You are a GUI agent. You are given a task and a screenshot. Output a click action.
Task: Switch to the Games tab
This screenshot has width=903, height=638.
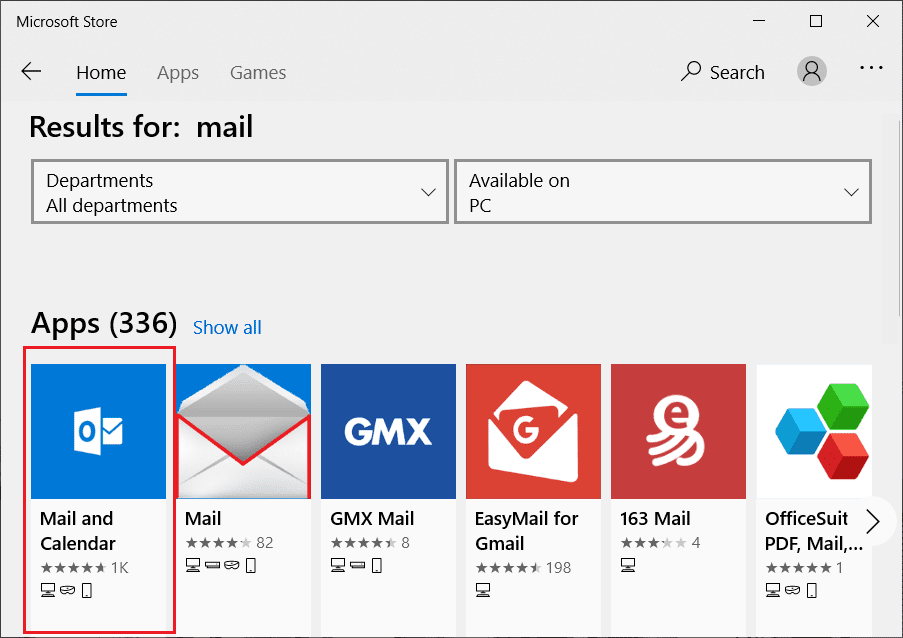[258, 73]
